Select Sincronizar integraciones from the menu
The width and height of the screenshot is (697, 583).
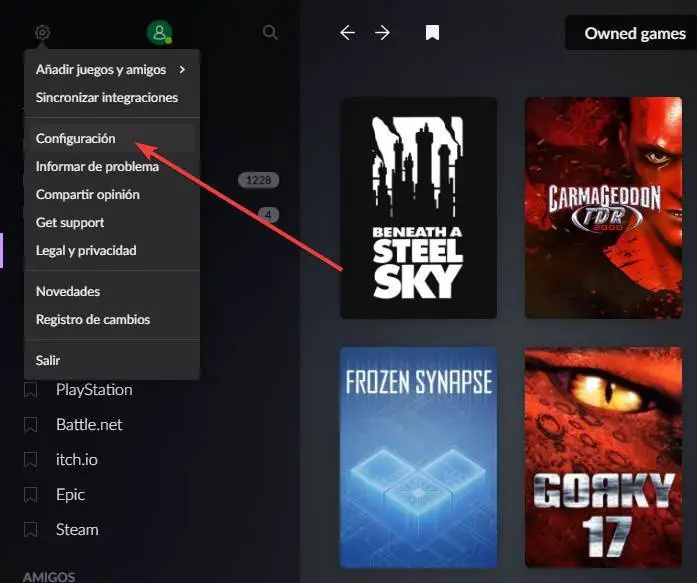point(112,98)
